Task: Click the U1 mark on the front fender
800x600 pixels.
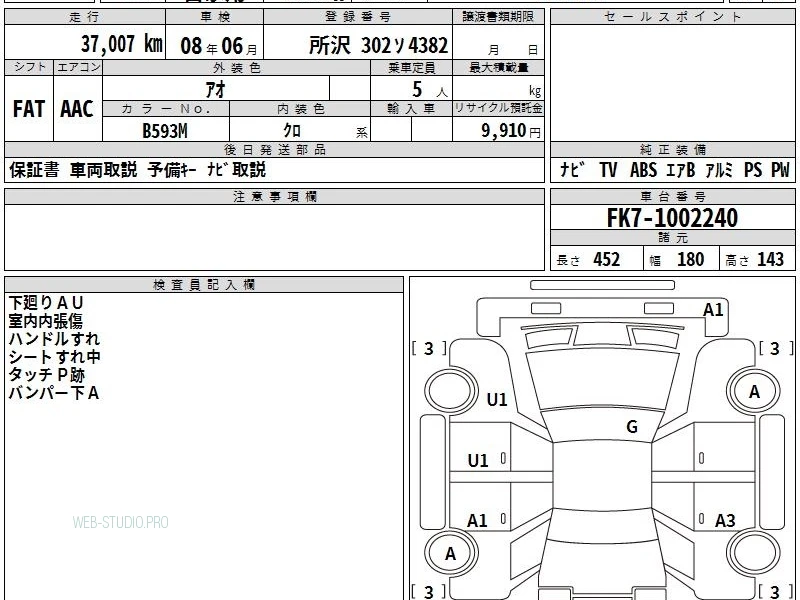Action: (x=497, y=399)
